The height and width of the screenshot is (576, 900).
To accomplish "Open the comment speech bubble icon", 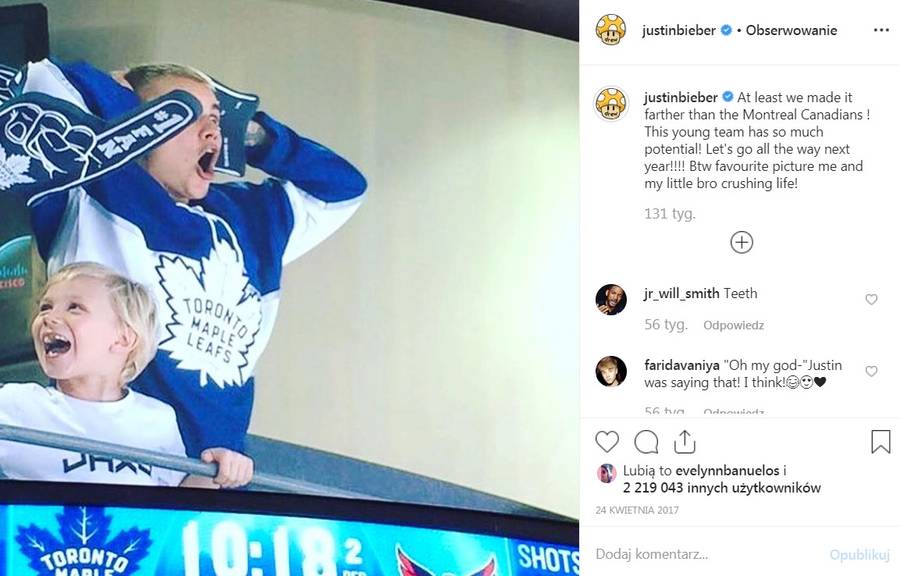I will (646, 442).
